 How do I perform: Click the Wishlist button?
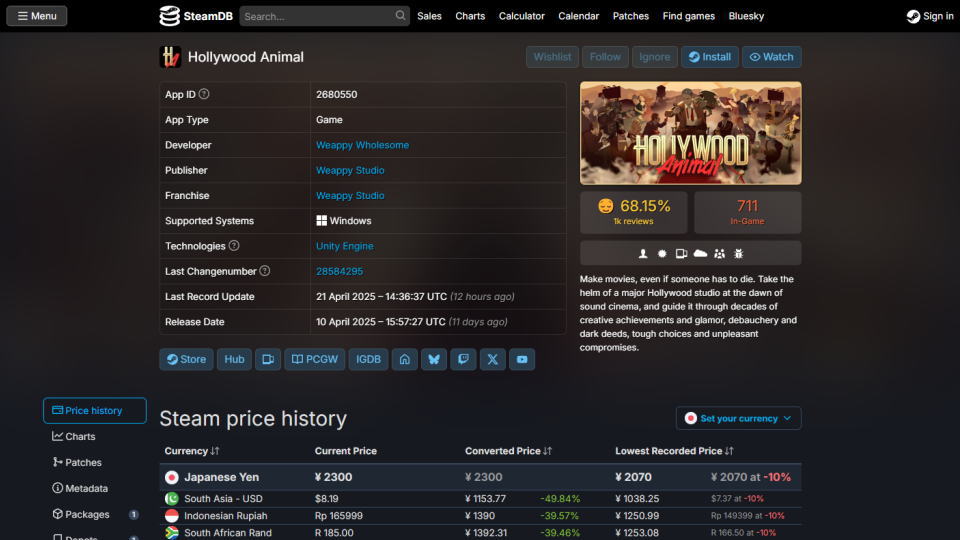click(552, 57)
